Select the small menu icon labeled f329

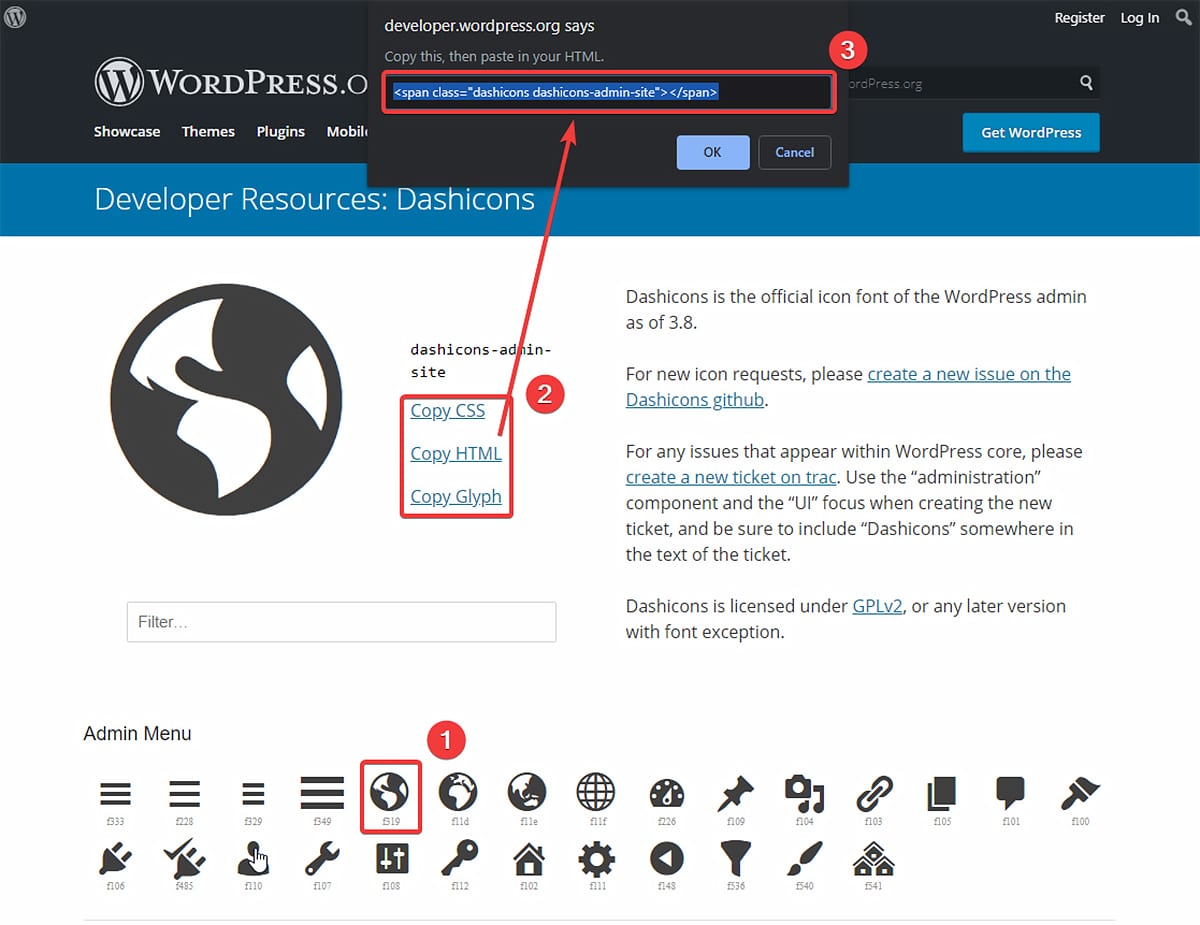[x=253, y=794]
